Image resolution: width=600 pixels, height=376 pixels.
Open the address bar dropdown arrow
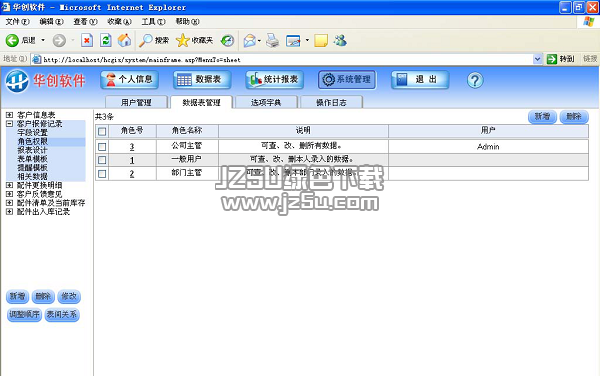(537, 59)
